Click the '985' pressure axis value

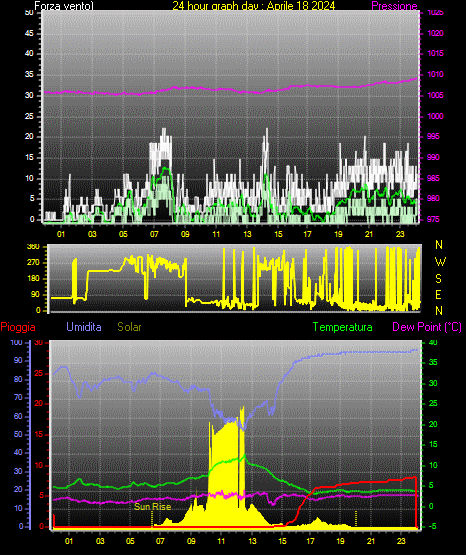(433, 178)
